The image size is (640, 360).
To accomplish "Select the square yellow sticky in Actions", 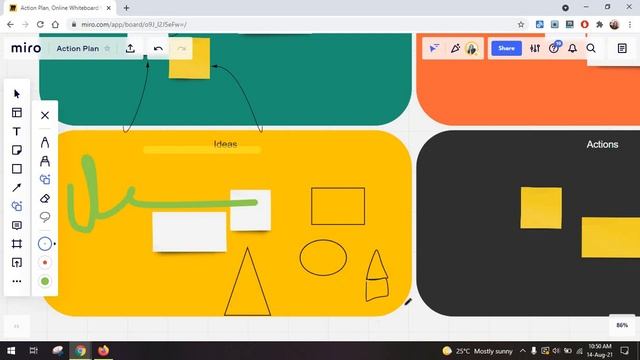I will click(541, 208).
